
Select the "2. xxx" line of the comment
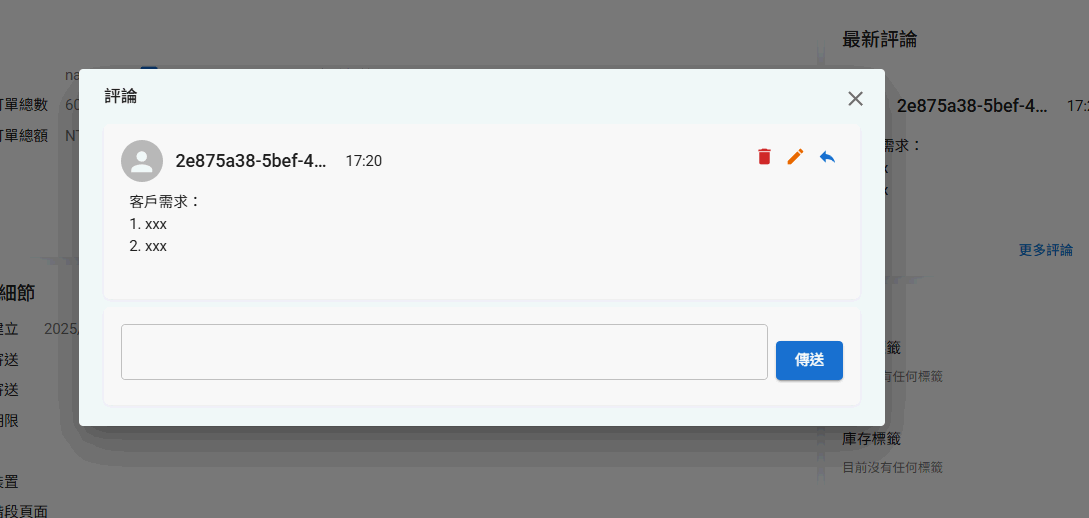(x=148, y=246)
